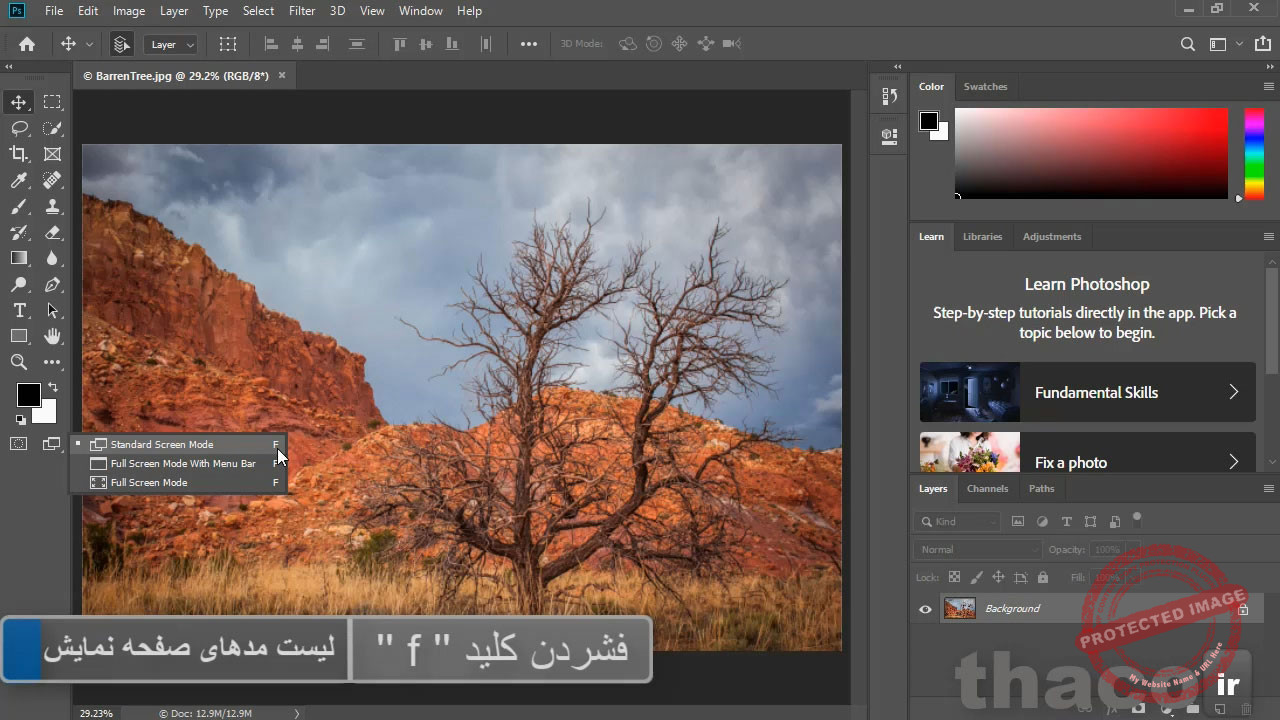1280x720 pixels.
Task: Select the Zoom tool
Action: point(19,362)
